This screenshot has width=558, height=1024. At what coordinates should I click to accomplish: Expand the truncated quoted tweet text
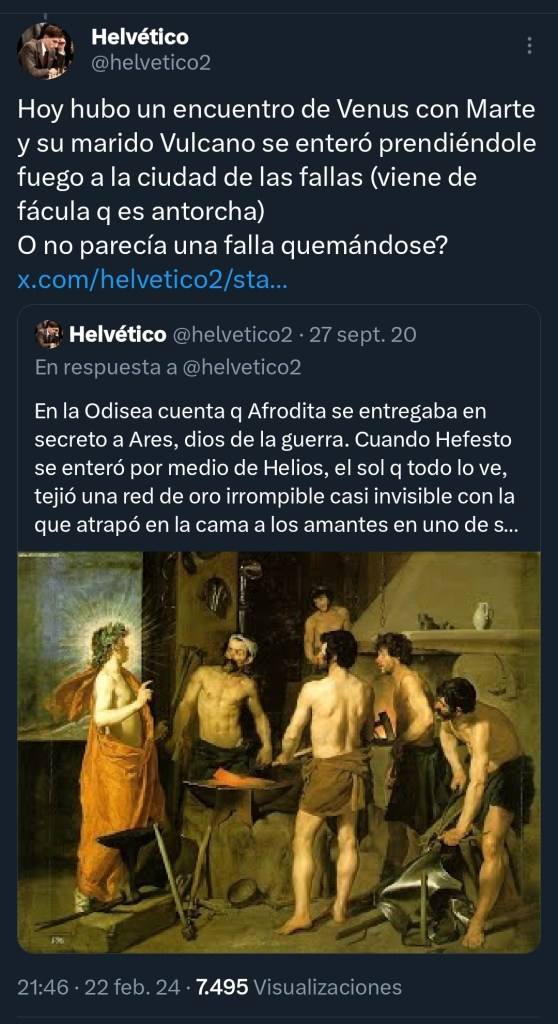502,526
